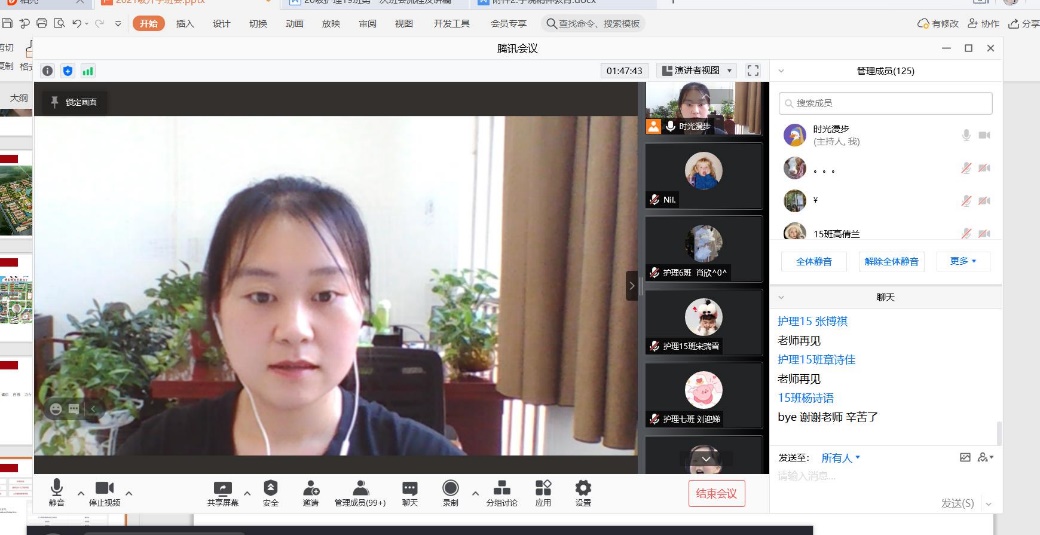This screenshot has width=1040, height=535.
Task: Click the red 结束会议 button
Action: pyautogui.click(x=716, y=493)
